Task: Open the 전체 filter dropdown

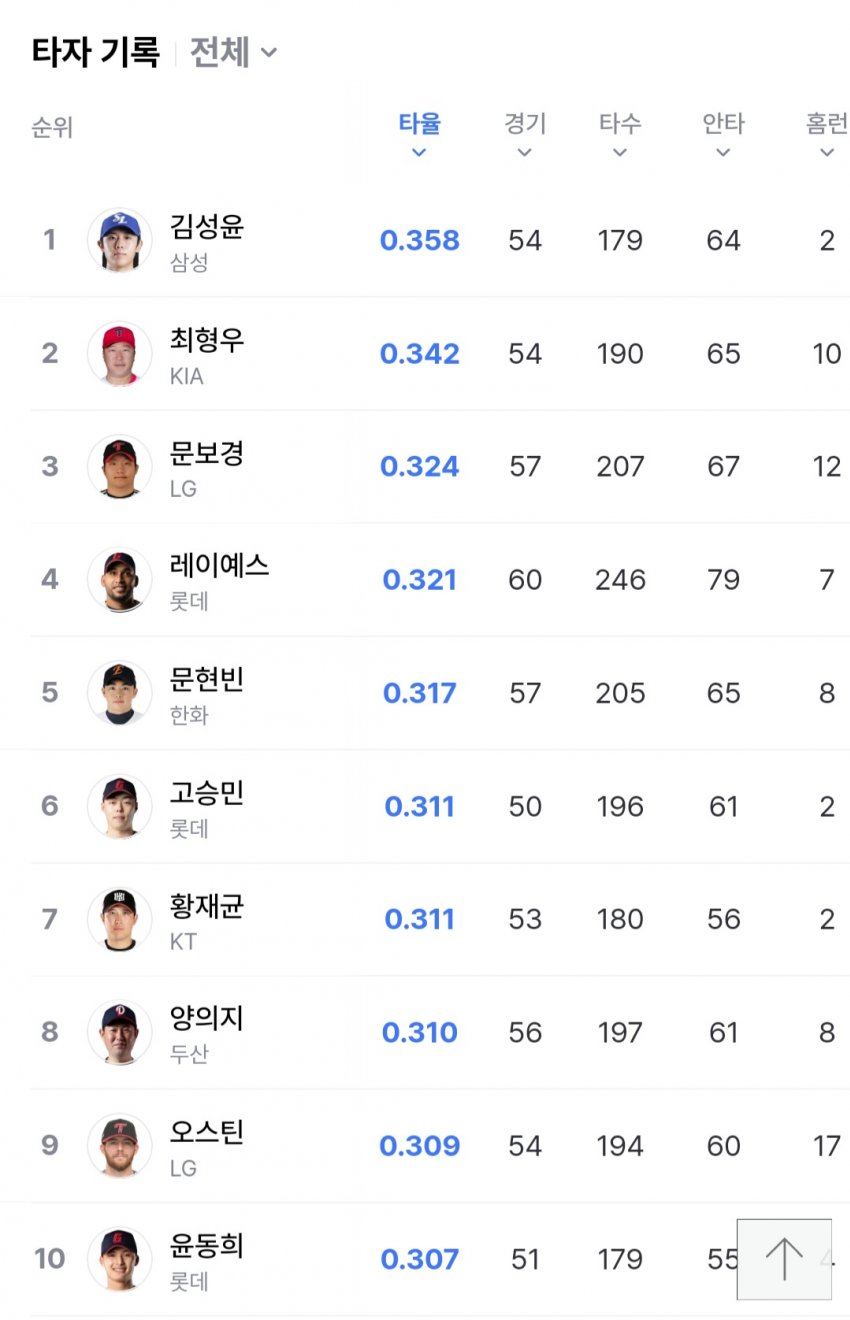Action: (233, 52)
